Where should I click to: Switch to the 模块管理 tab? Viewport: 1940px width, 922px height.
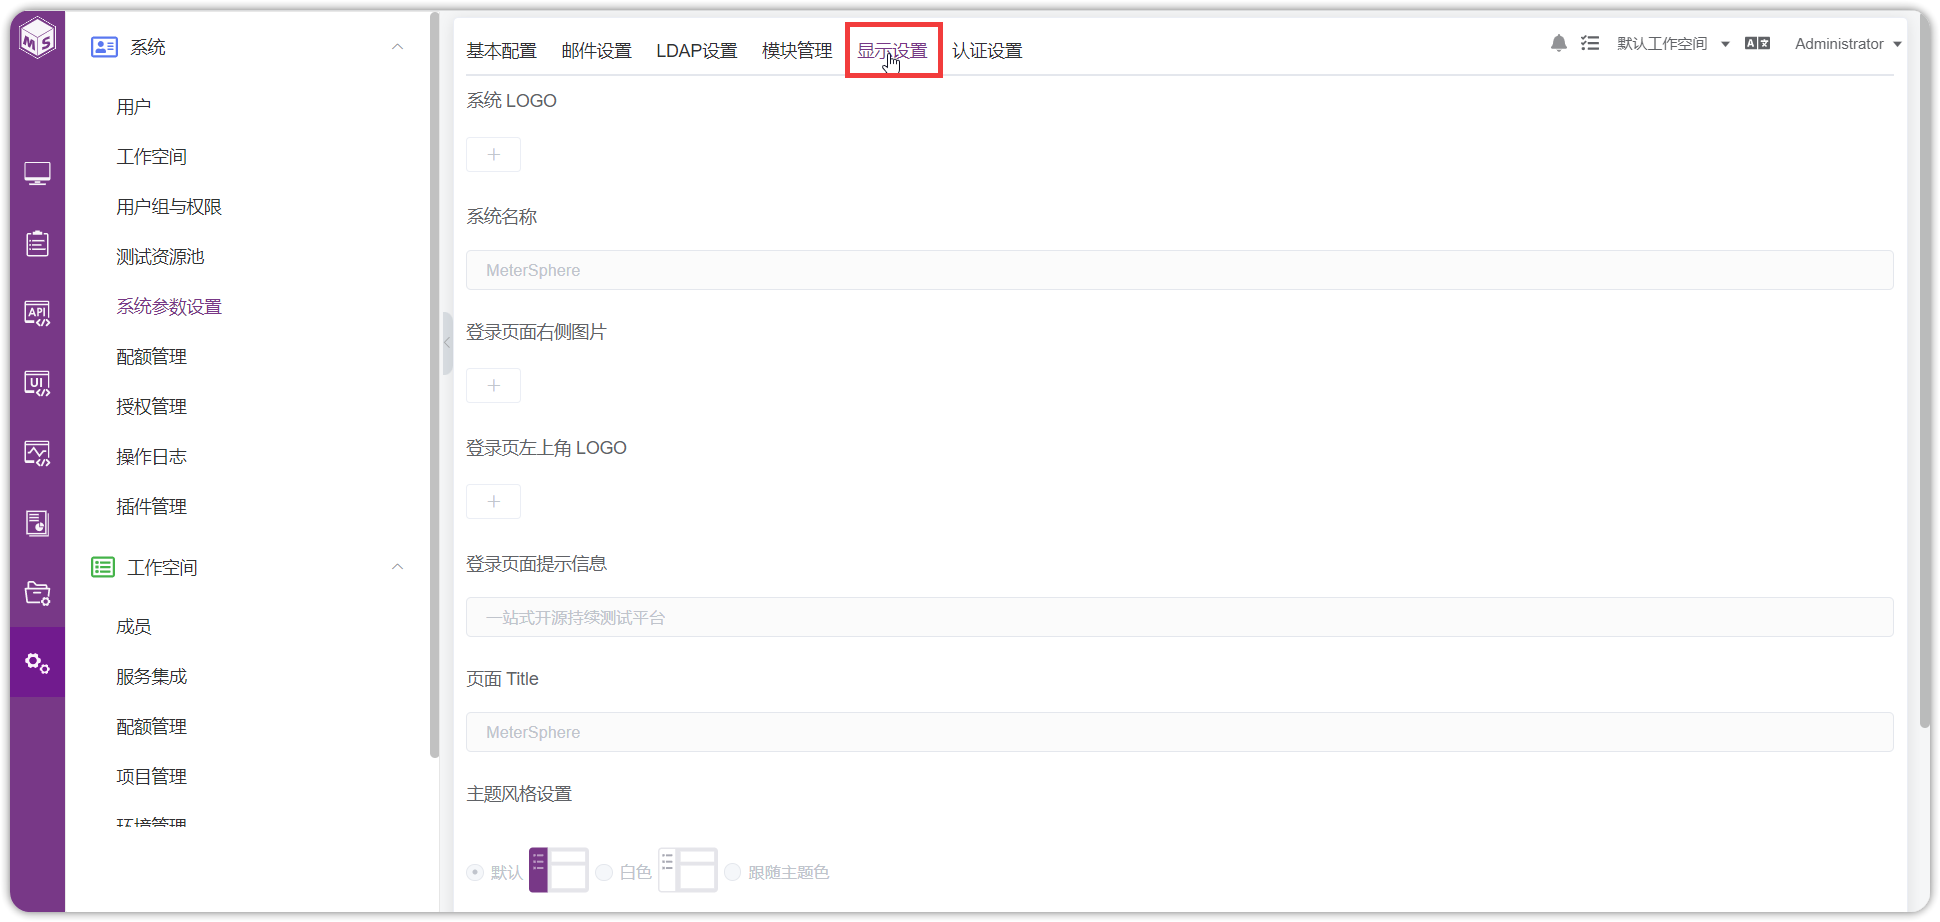[797, 51]
